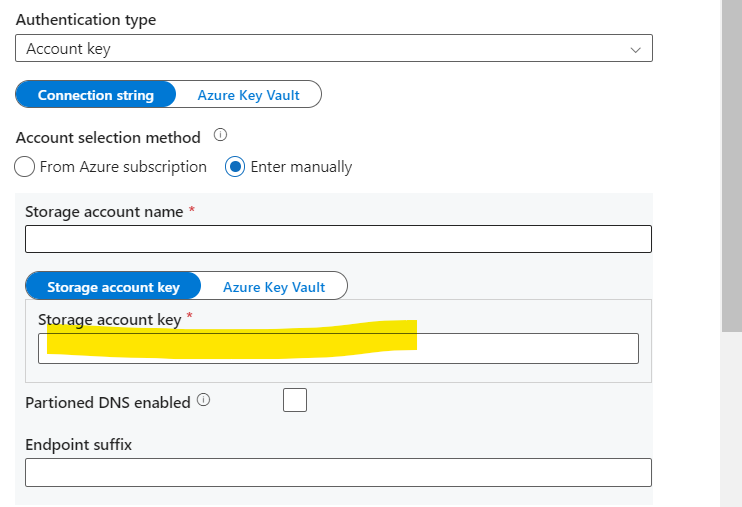Click the Storage account key input field
Viewport: 742px width, 507px height.
tap(338, 348)
